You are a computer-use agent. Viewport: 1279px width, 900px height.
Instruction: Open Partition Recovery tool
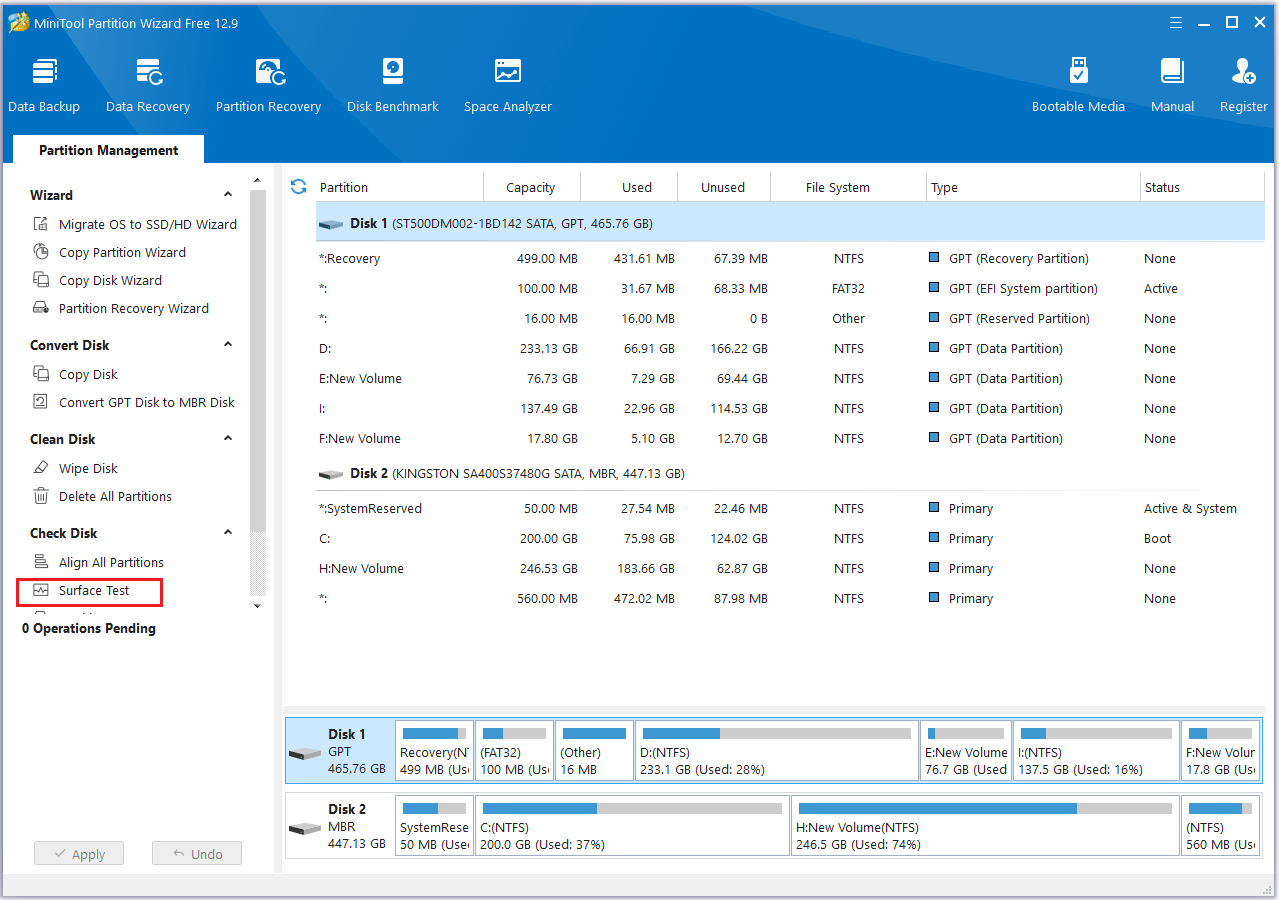pyautogui.click(x=268, y=85)
